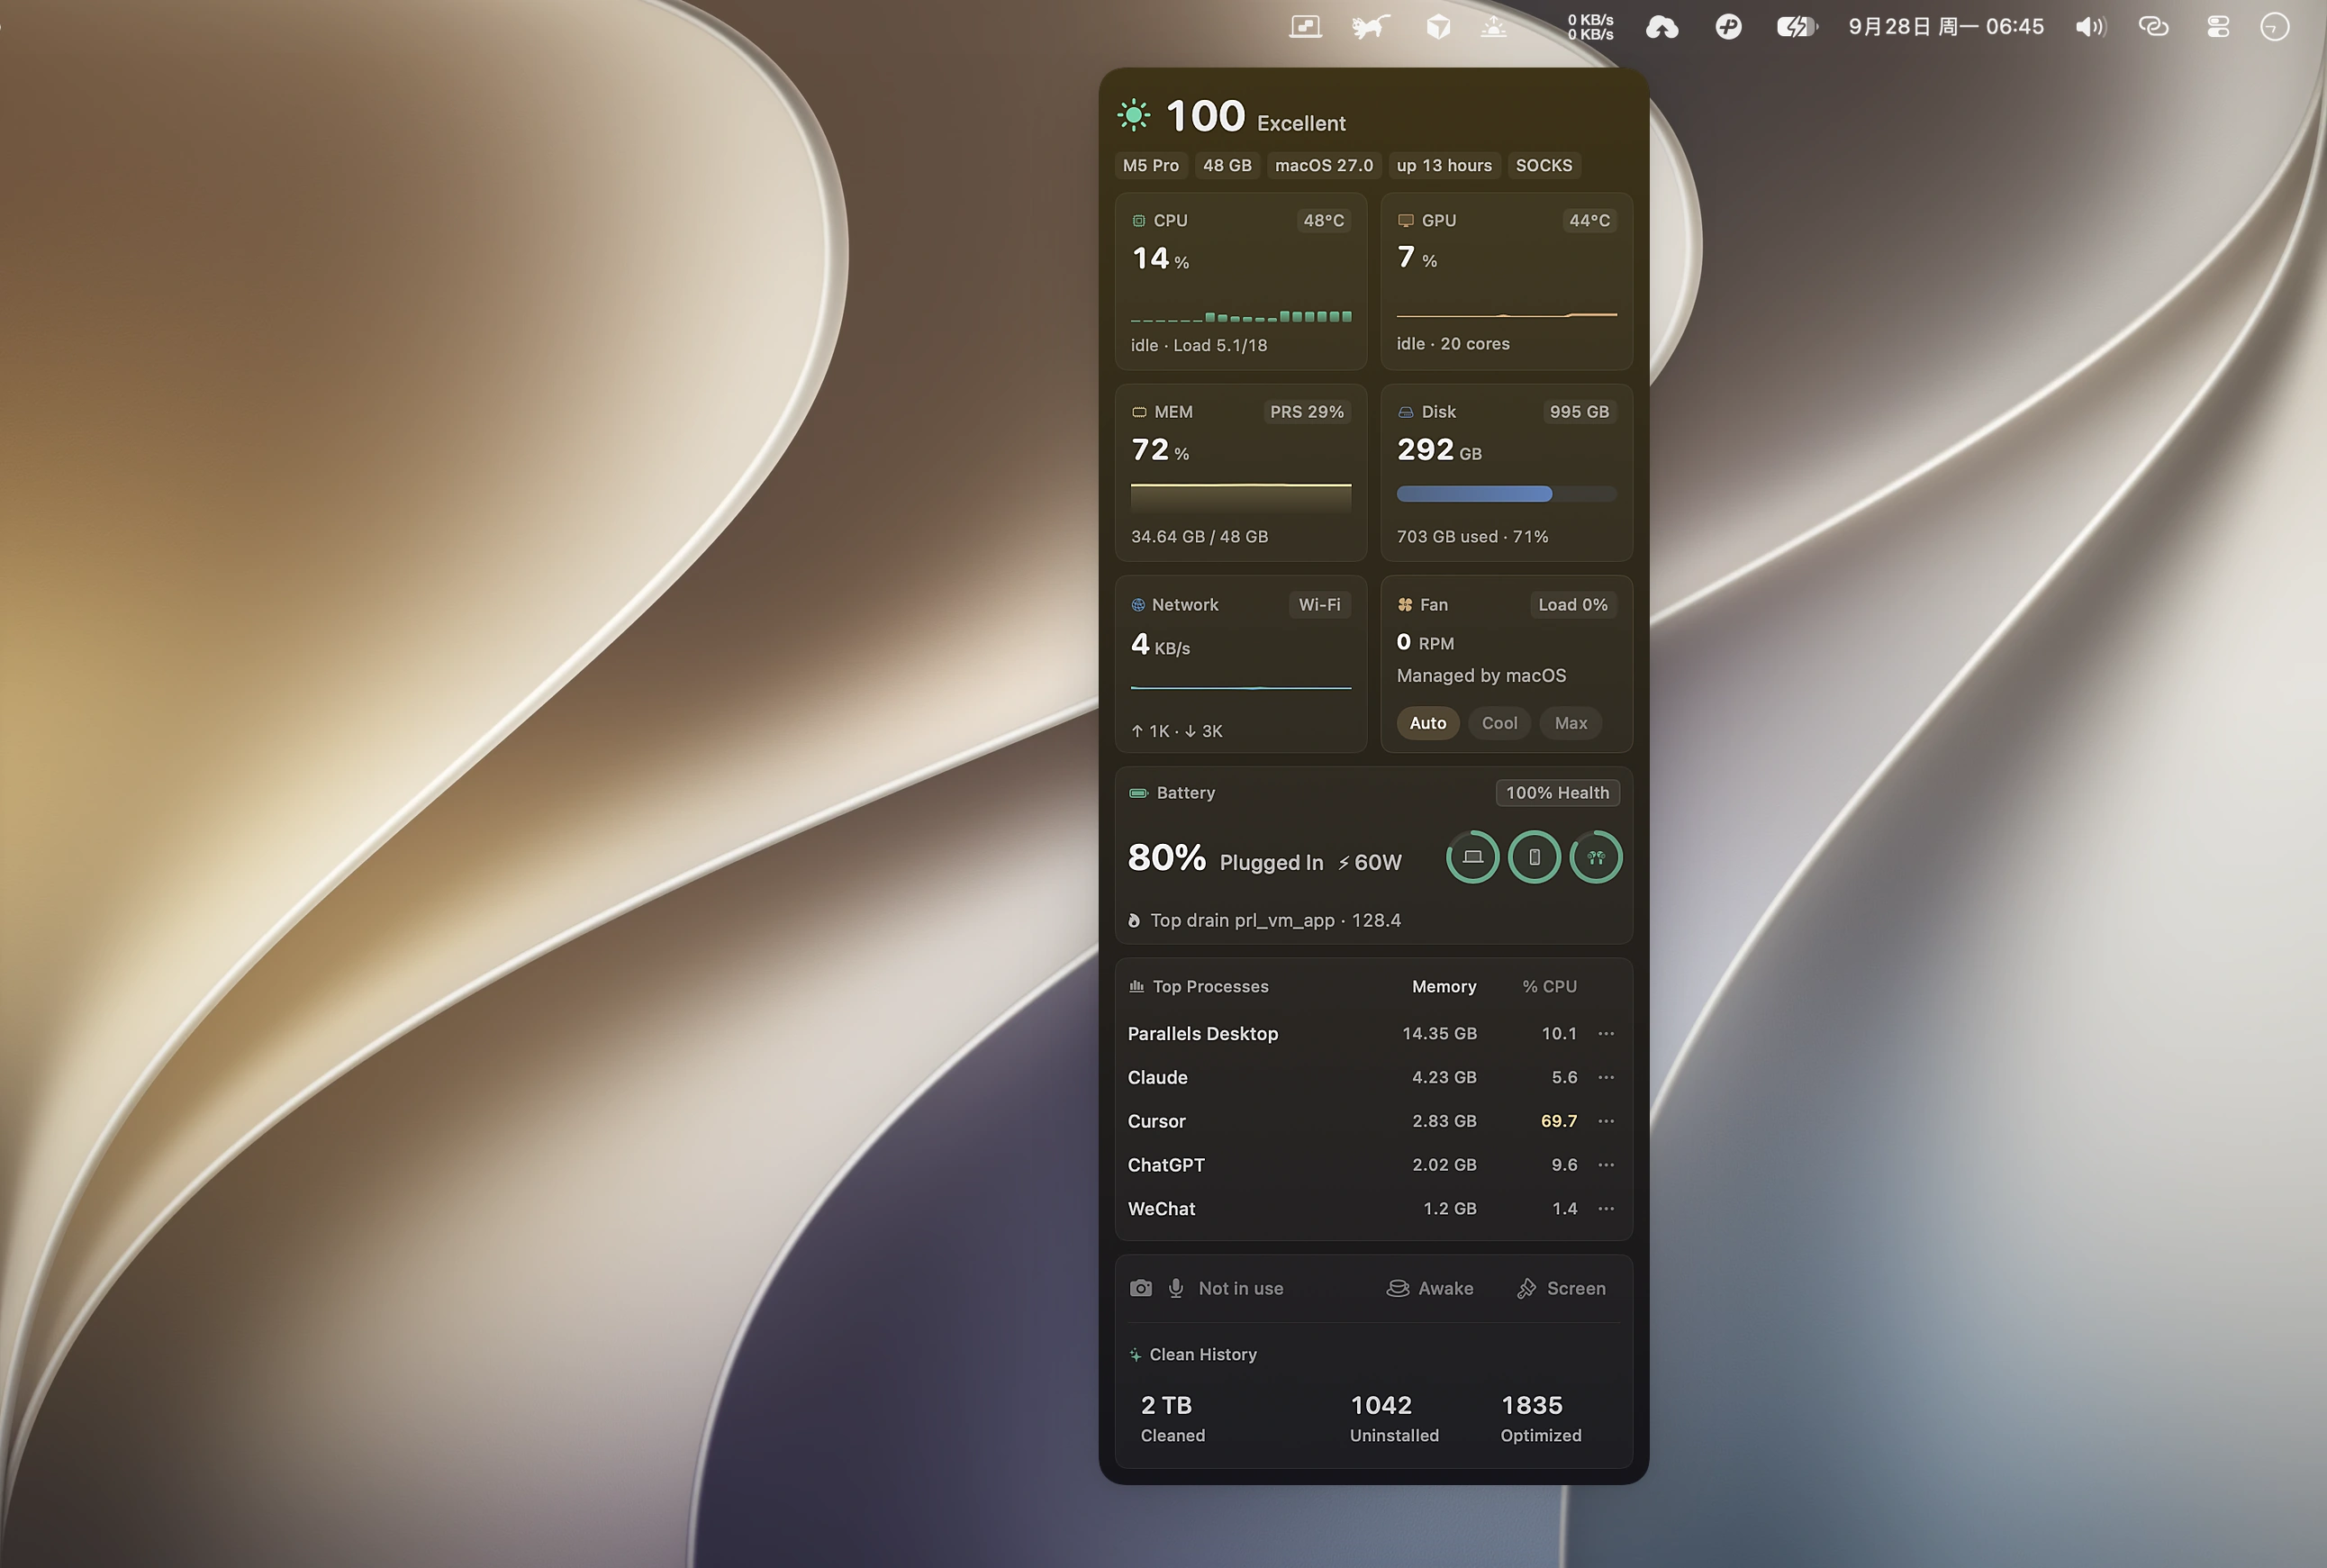Viewport: 2327px width, 1568px height.
Task: Click the Battery icon in the panel
Action: coord(1138,793)
